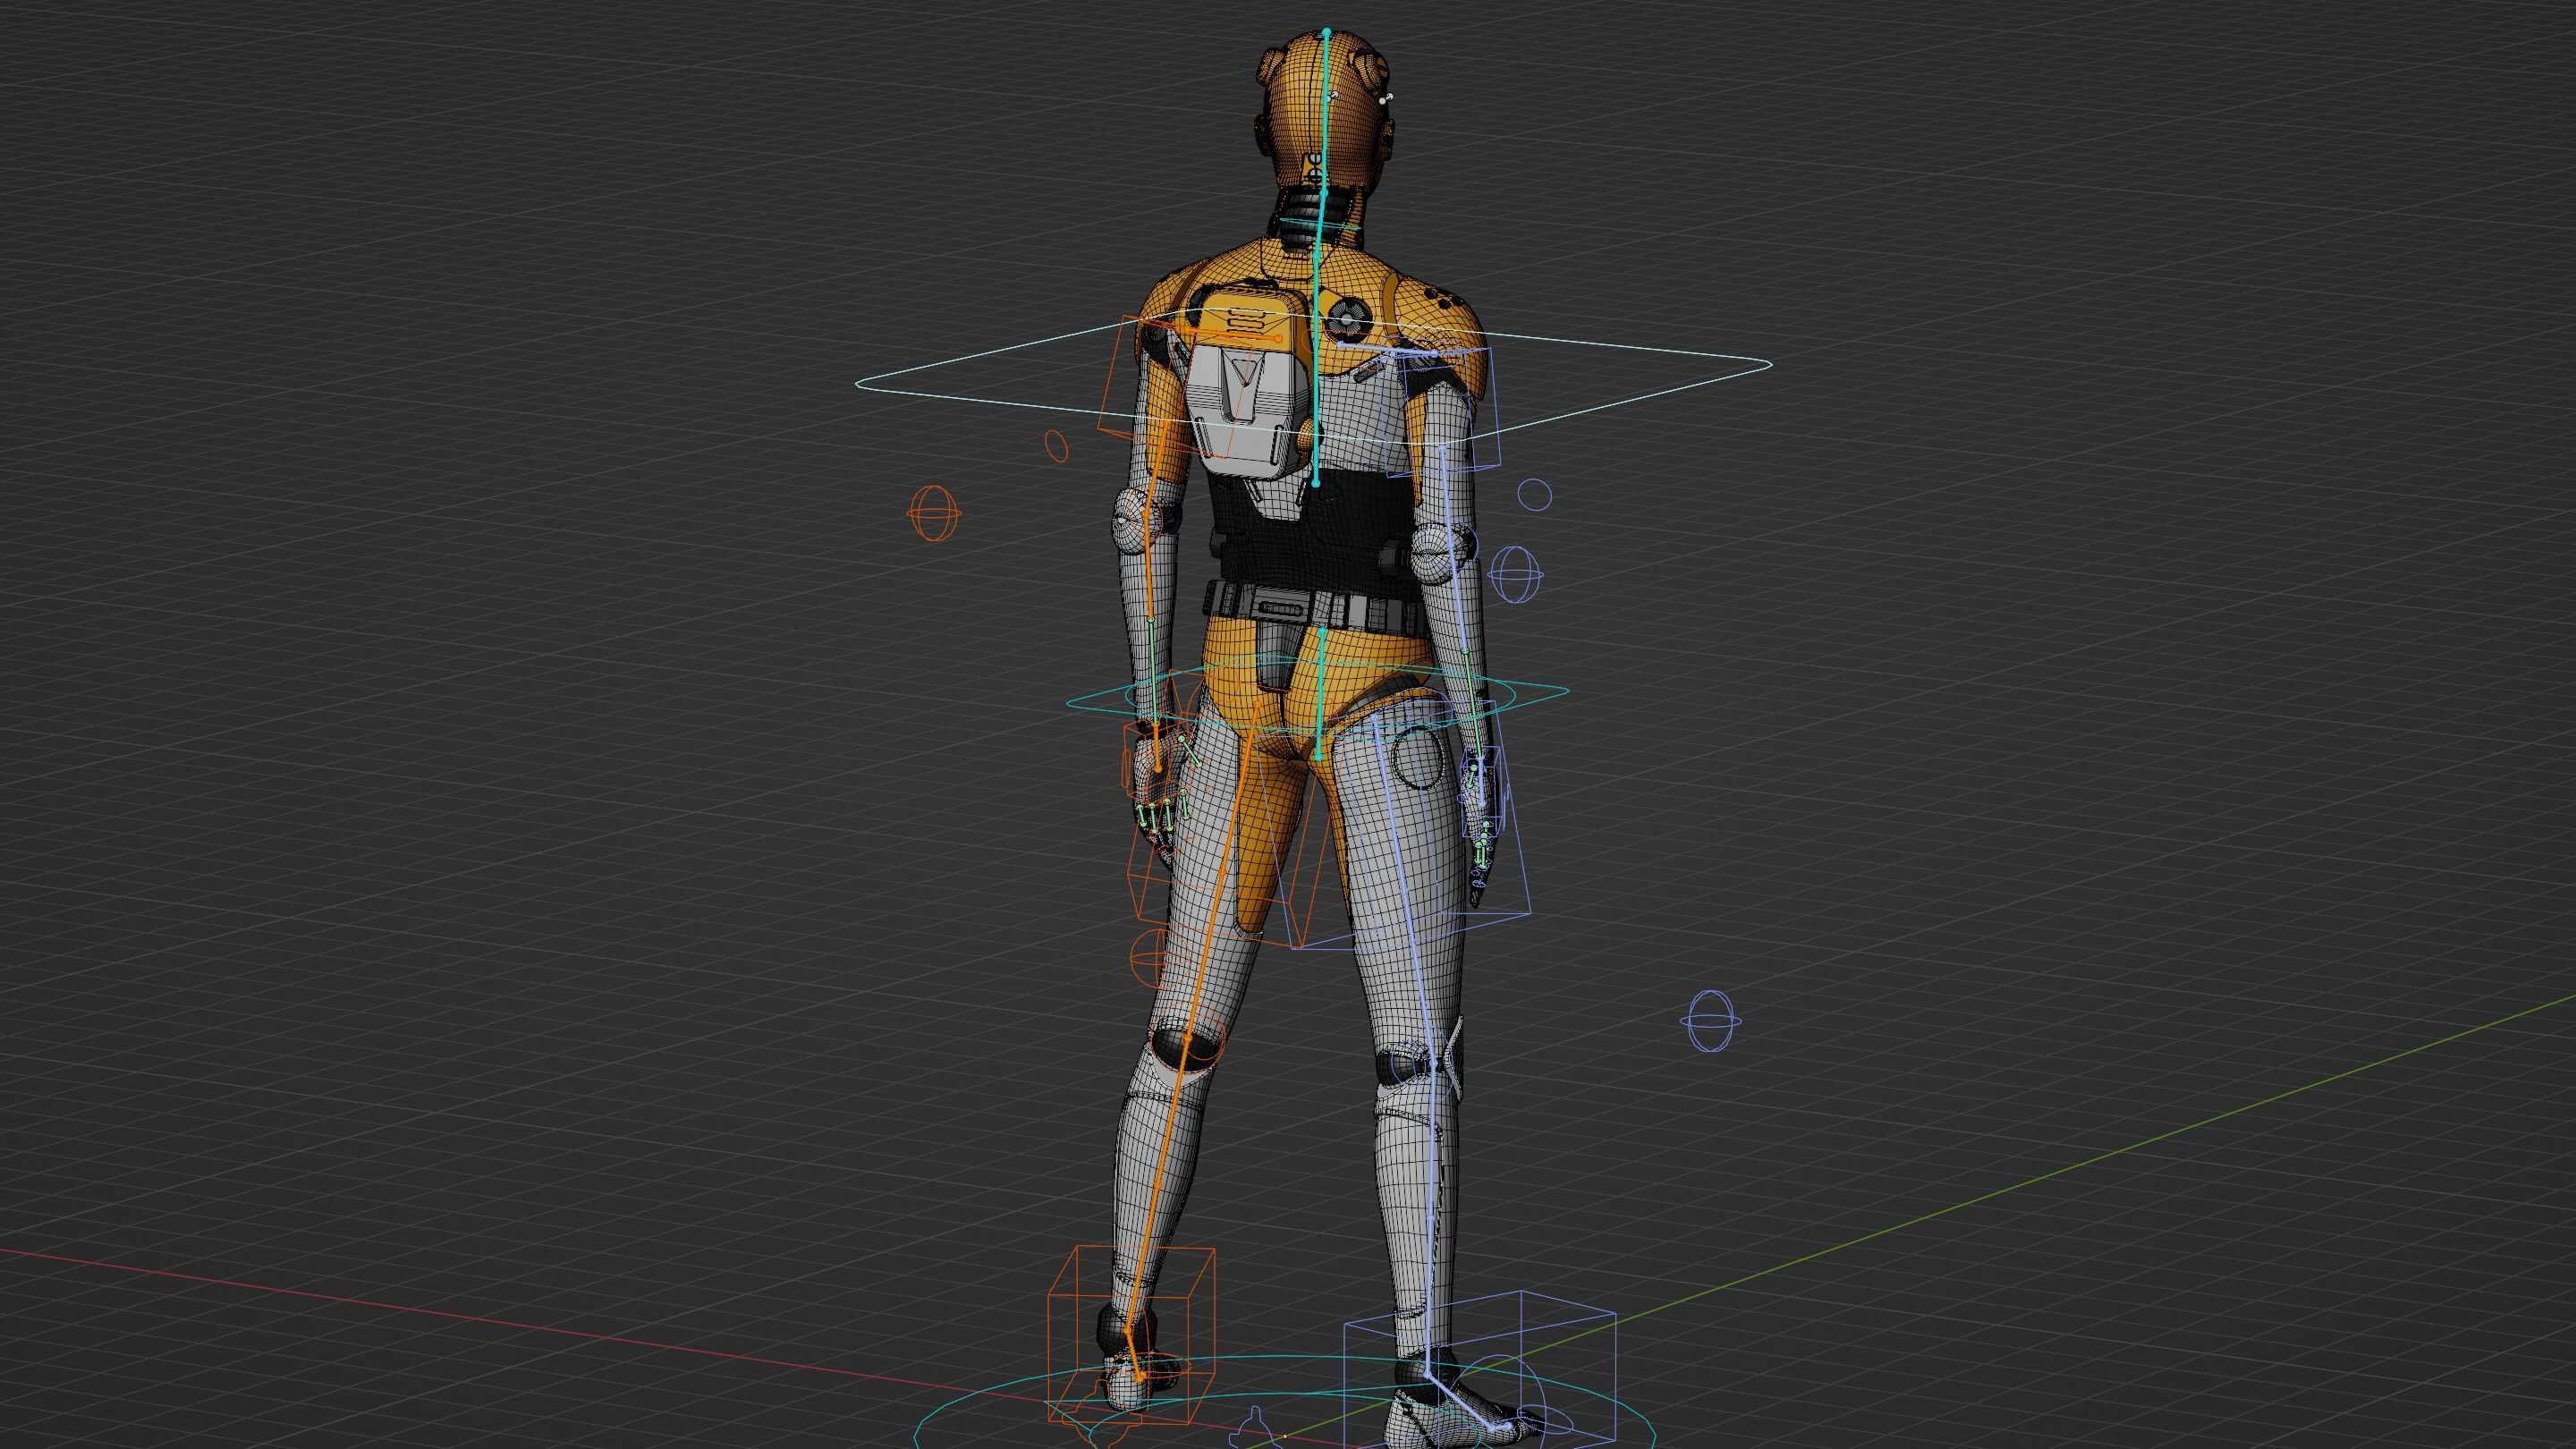2576x1449 pixels.
Task: Select the green forearm bone on blue side
Action: pyautogui.click(x=1474, y=703)
